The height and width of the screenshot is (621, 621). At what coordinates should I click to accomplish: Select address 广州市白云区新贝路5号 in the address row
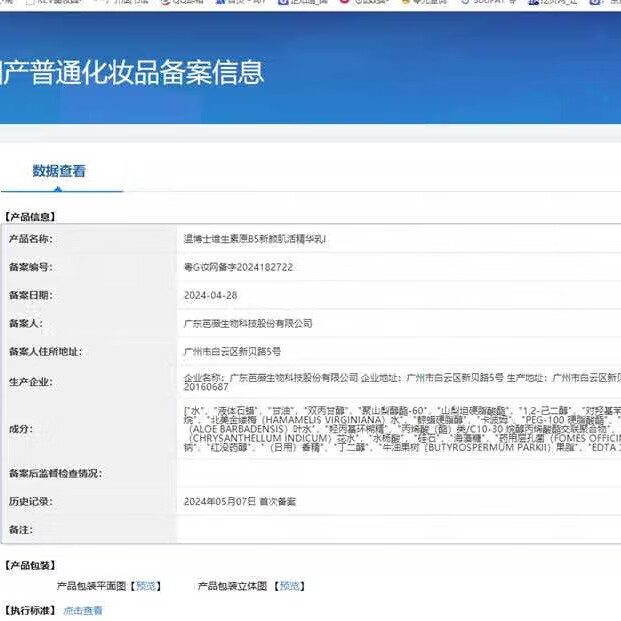(232, 351)
